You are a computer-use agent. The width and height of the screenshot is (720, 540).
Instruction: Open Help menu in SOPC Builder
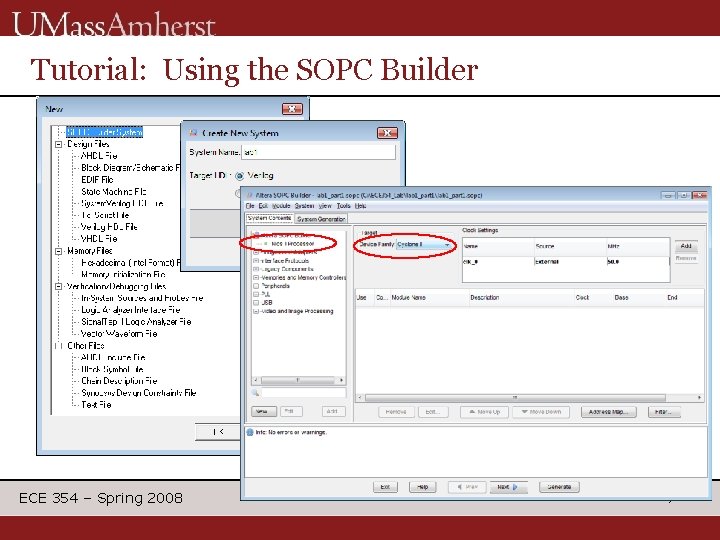click(360, 206)
